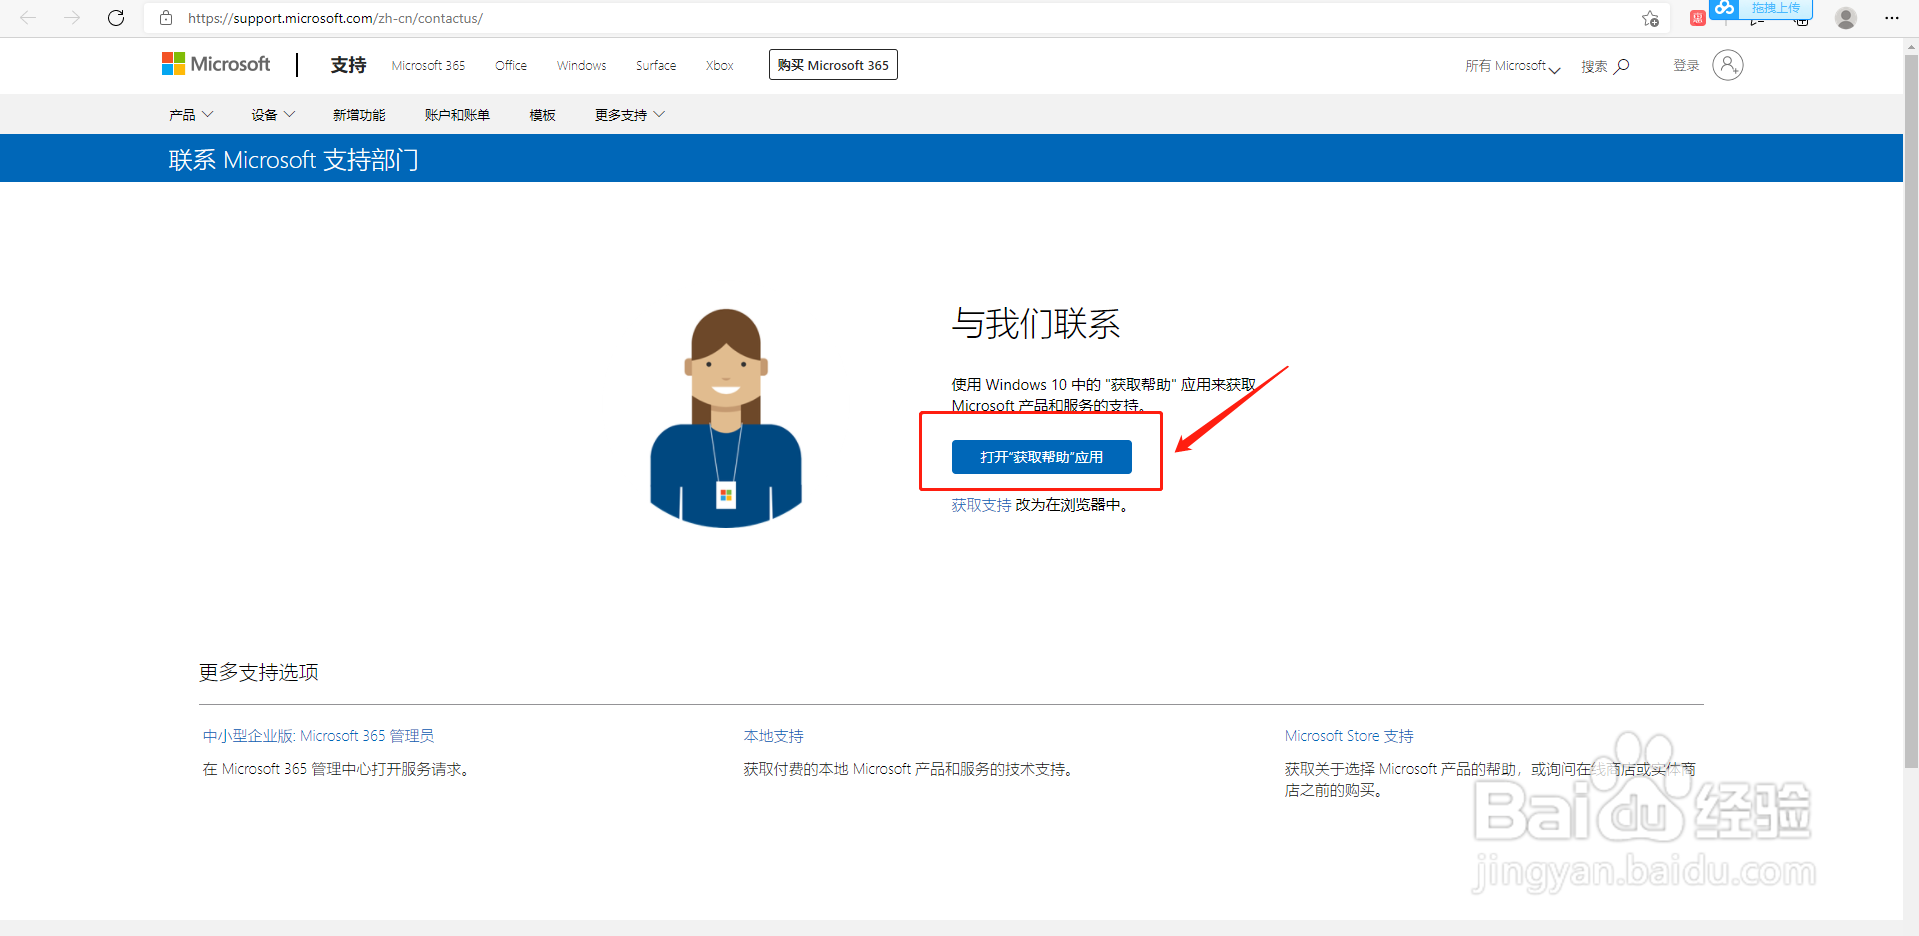Refresh the page with reload icon
This screenshot has width=1919, height=936.
point(115,17)
